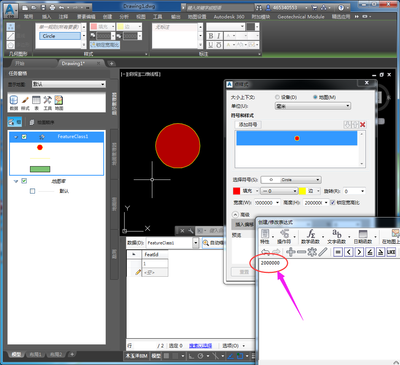Delete symbol with the red X icon
This screenshot has width=400, height=365.
pyautogui.click(x=363, y=125)
